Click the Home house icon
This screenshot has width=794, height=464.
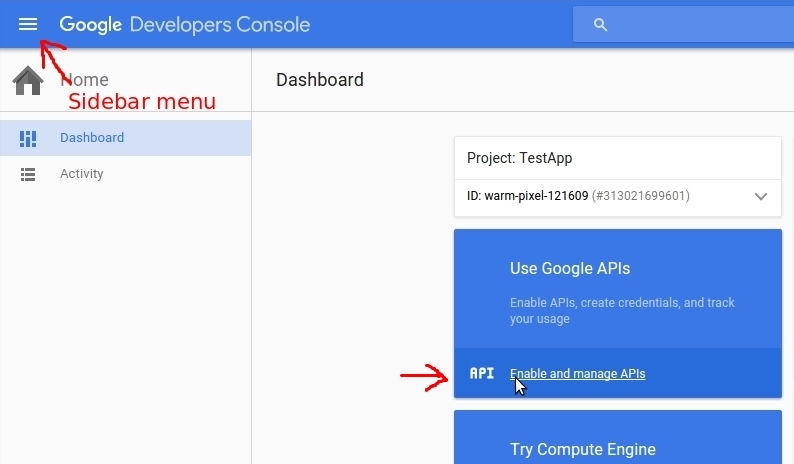tap(28, 80)
